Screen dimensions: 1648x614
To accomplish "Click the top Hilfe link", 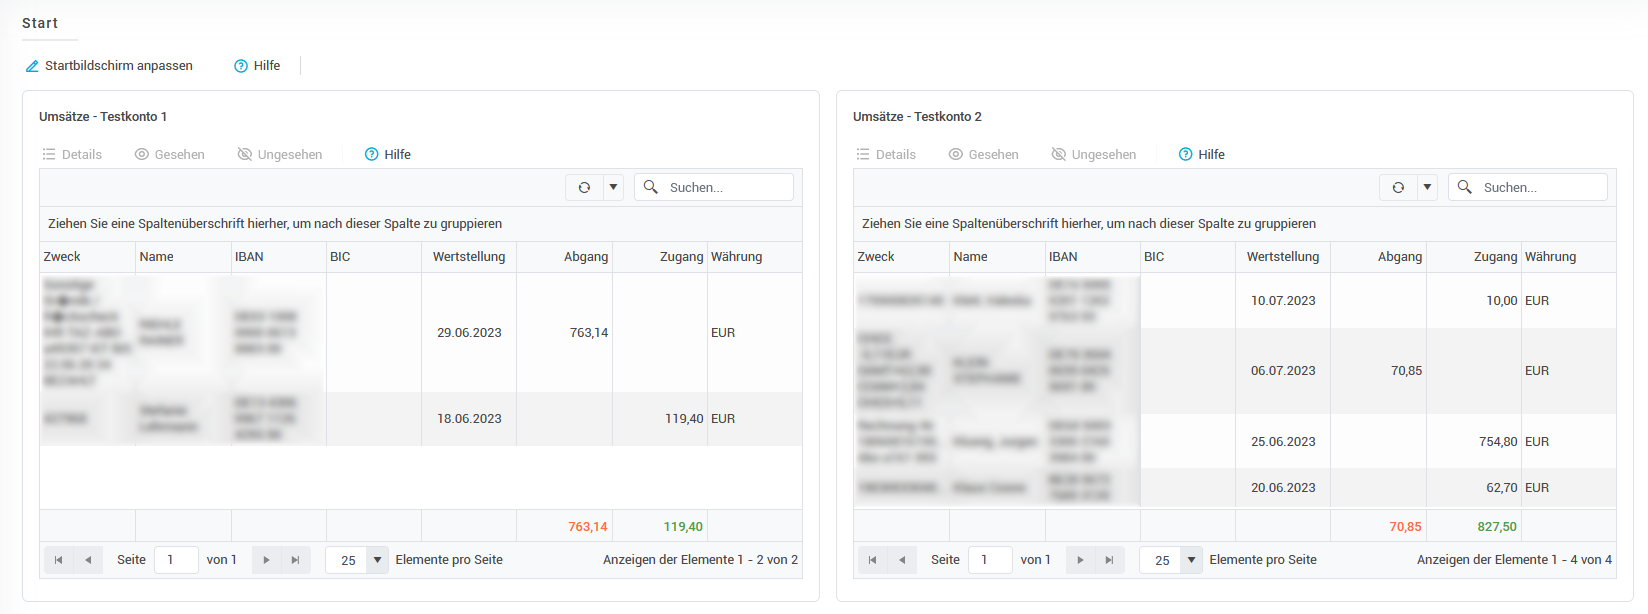I will coord(257,66).
